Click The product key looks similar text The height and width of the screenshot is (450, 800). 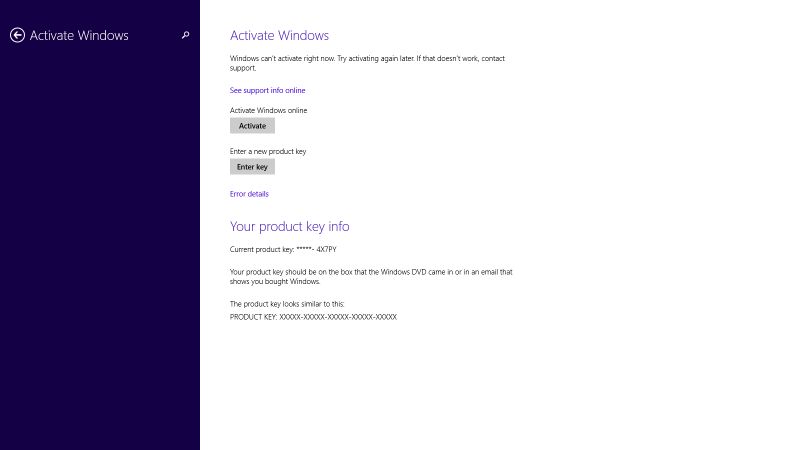click(x=287, y=304)
